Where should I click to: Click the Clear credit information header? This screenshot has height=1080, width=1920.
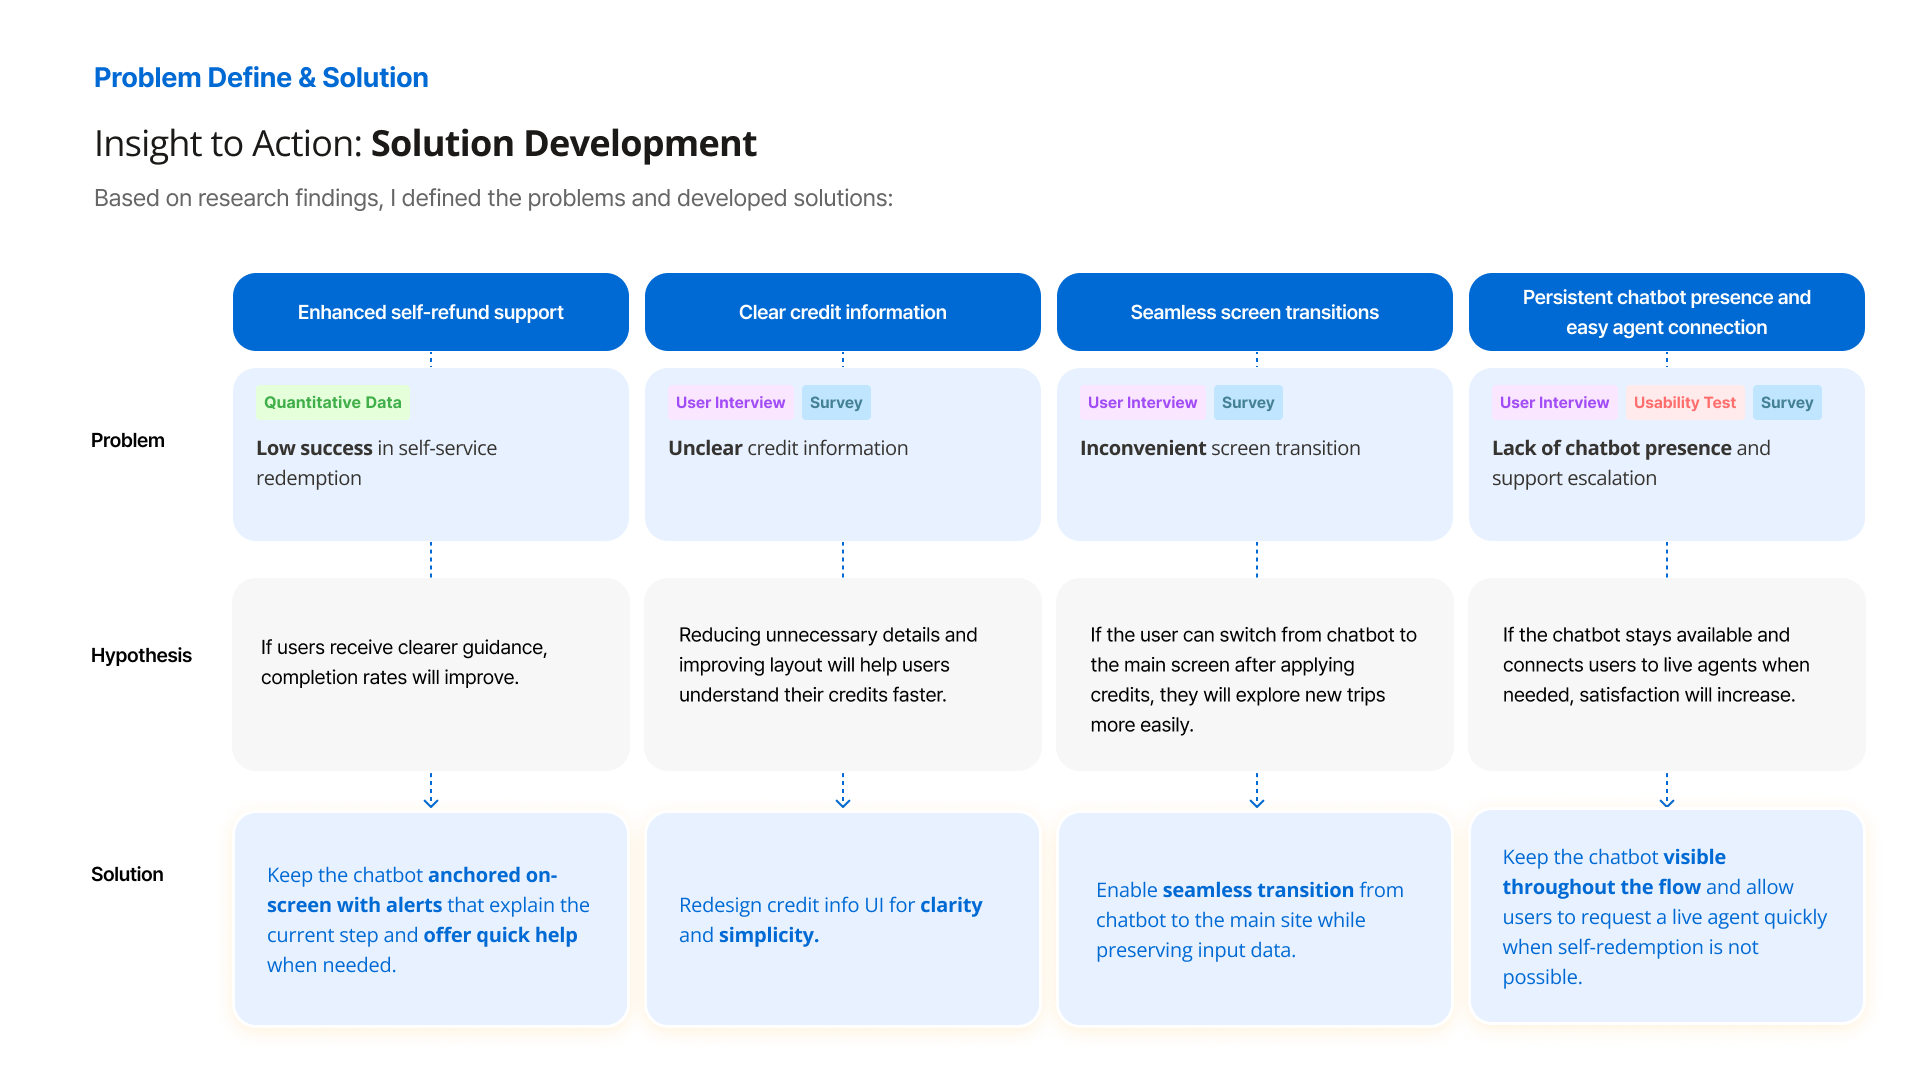coord(842,312)
